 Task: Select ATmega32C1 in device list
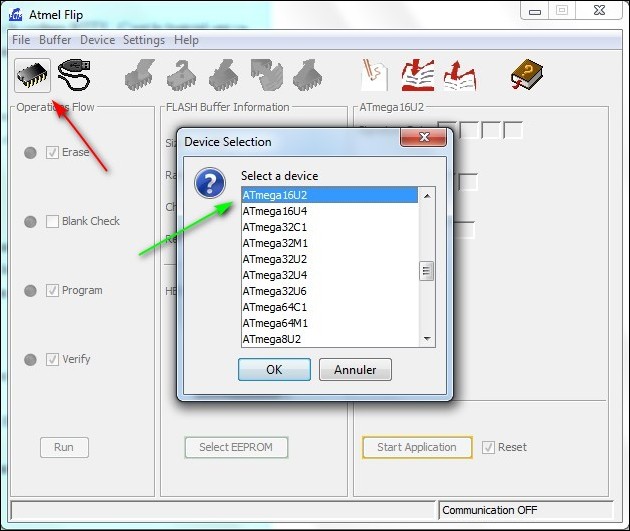pyautogui.click(x=329, y=227)
